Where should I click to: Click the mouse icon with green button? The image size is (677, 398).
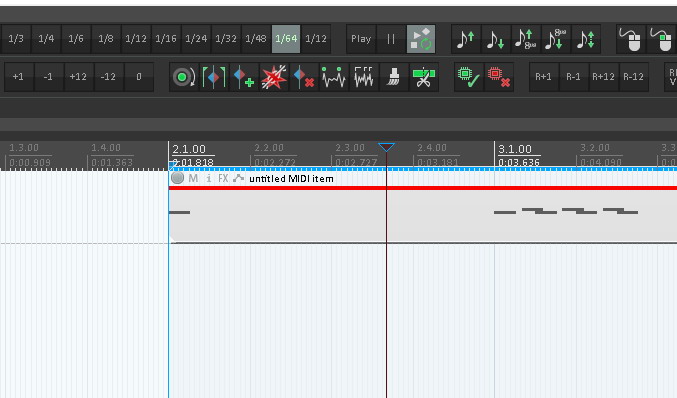pos(661,39)
